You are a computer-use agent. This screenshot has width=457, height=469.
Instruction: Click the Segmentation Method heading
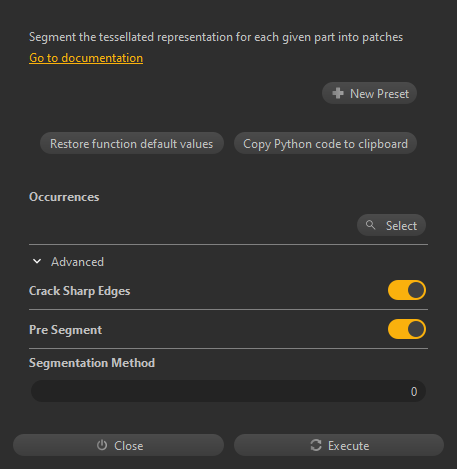tap(92, 363)
